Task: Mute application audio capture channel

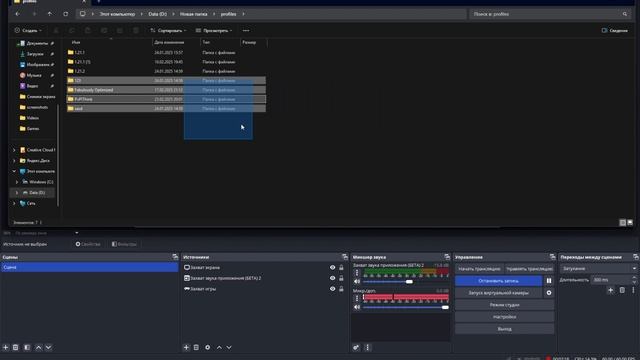Action: pos(357,282)
